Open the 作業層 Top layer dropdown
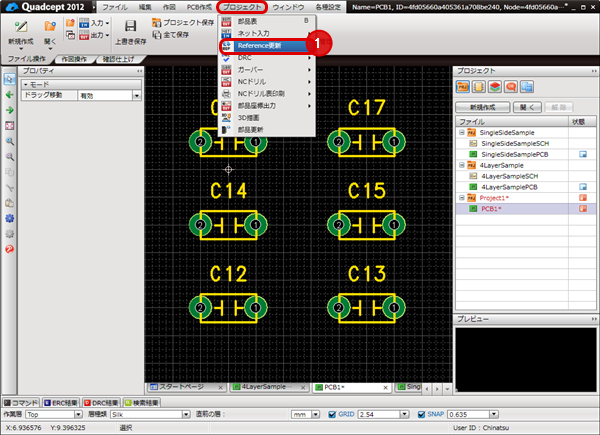Screen dimensions: 600x435 (78, 414)
